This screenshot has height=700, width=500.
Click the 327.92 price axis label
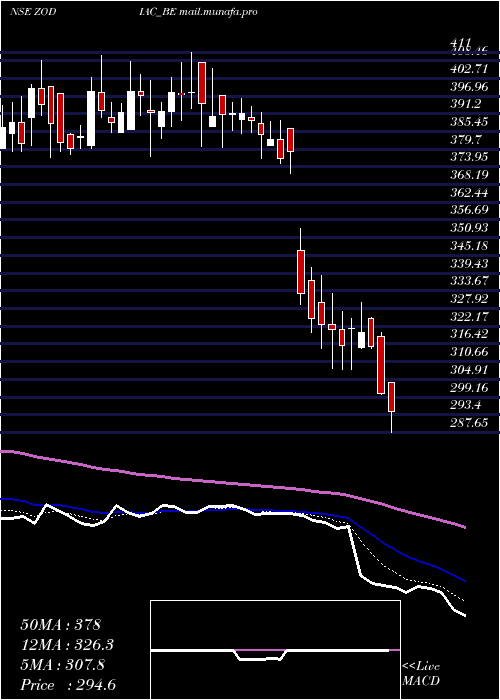pyautogui.click(x=469, y=298)
